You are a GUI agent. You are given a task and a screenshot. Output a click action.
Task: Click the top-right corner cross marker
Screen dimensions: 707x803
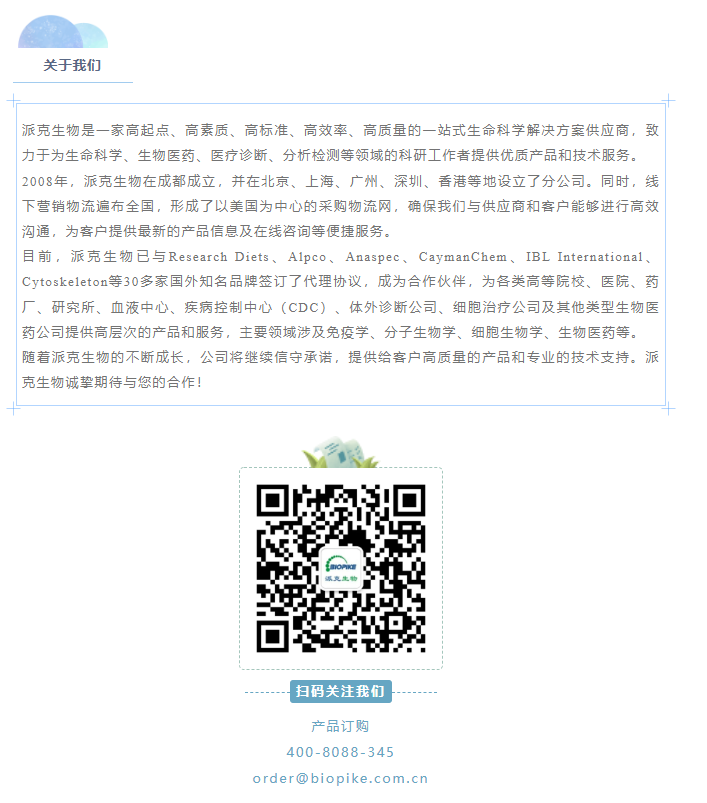click(668, 100)
